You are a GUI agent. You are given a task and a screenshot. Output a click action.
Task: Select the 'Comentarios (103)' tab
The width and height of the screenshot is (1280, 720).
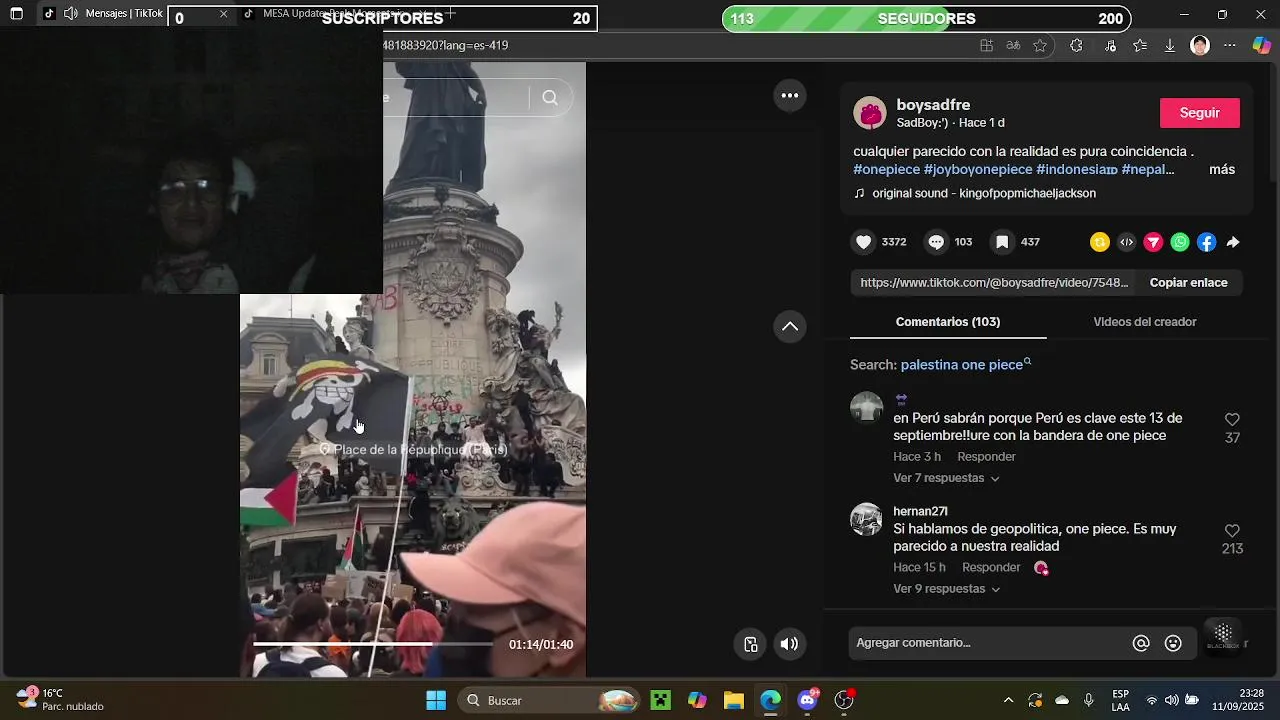pyautogui.click(x=948, y=322)
